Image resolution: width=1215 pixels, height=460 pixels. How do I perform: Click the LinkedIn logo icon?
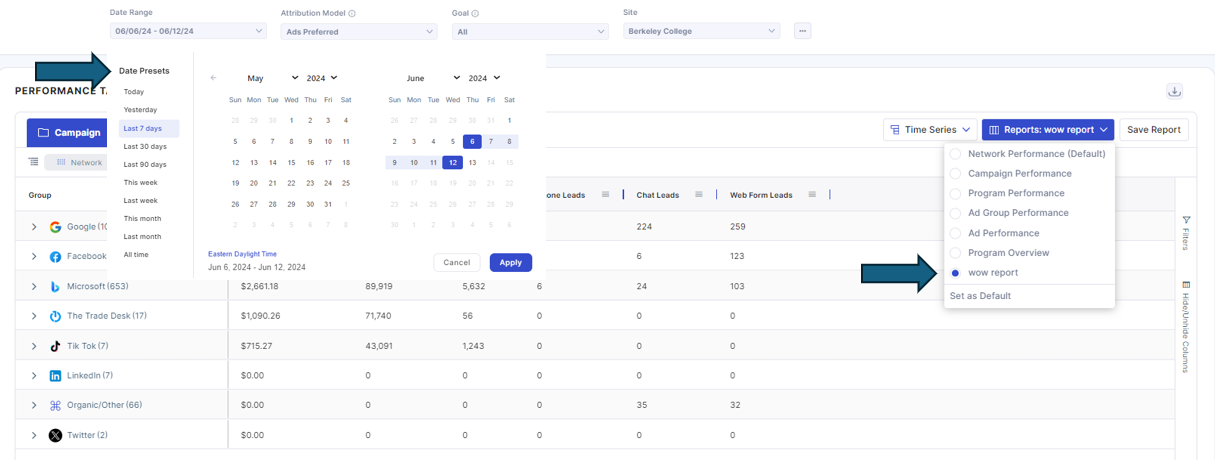(56, 376)
